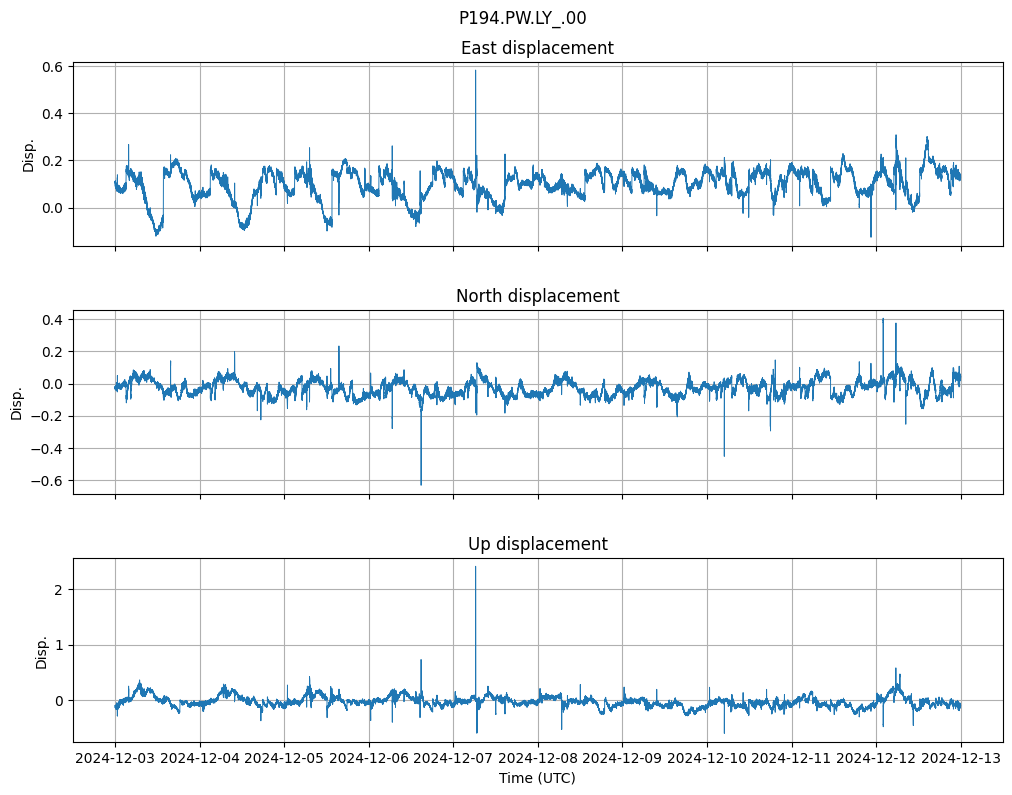Screen dimensions: 1012x795
Task: Click the 2024-12-10 date tick label
Action: 708,758
